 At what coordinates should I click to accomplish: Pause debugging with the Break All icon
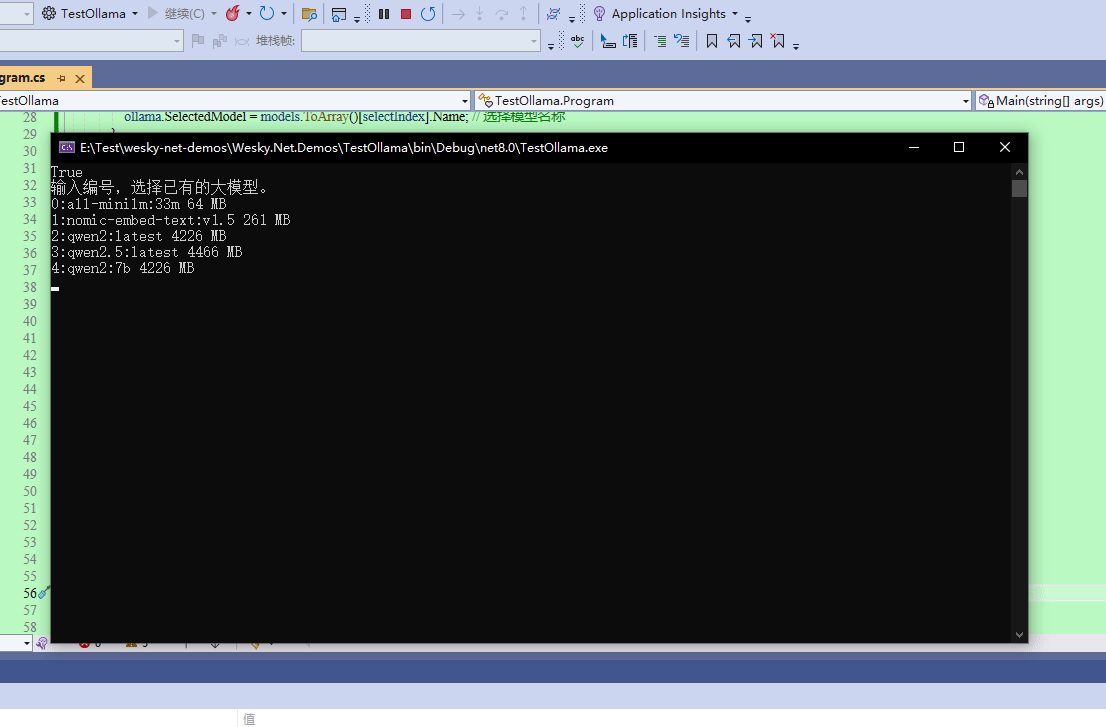(384, 14)
